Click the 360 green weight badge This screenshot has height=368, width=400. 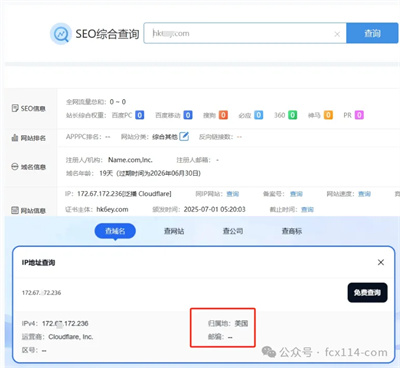[x=292, y=115]
